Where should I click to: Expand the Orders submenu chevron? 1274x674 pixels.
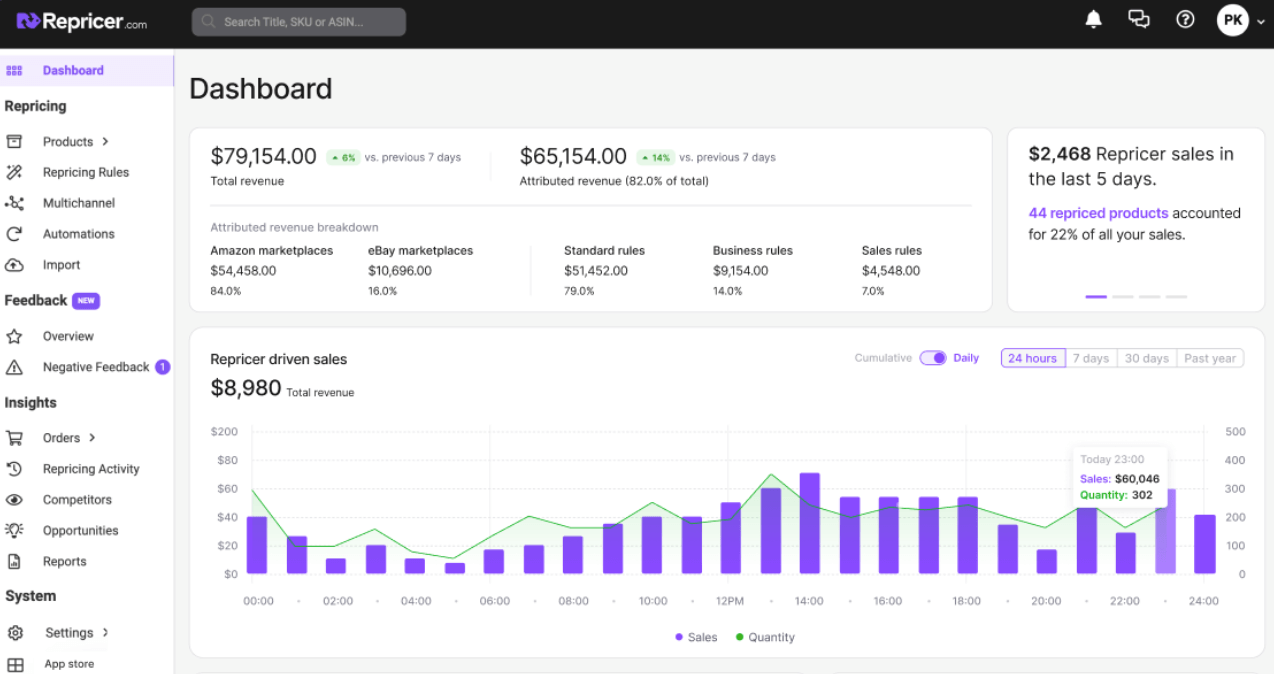pos(92,438)
